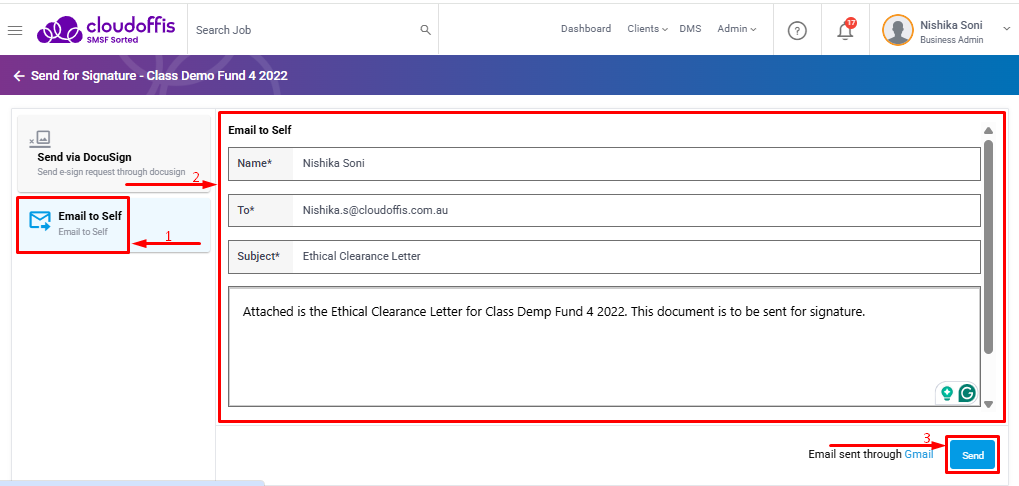Click the back arrow beside Send for Signature

pyautogui.click(x=19, y=76)
